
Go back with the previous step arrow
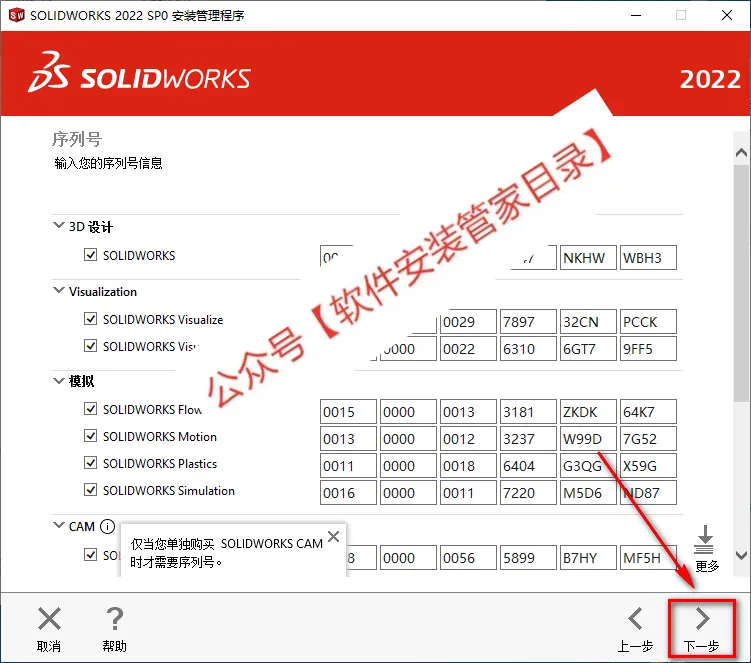coord(636,618)
